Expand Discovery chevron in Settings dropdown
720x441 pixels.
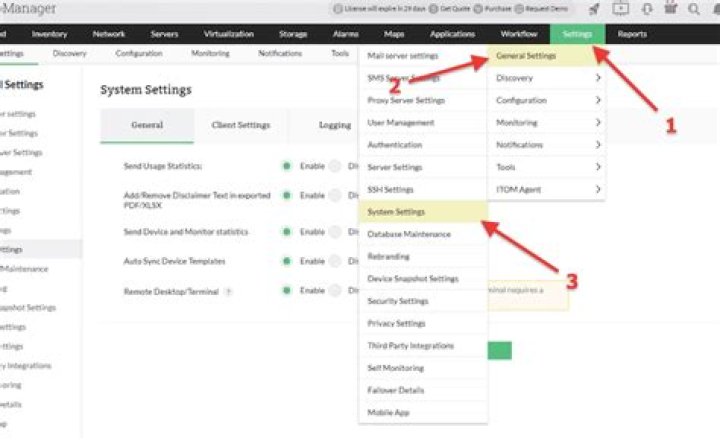pyautogui.click(x=598, y=78)
